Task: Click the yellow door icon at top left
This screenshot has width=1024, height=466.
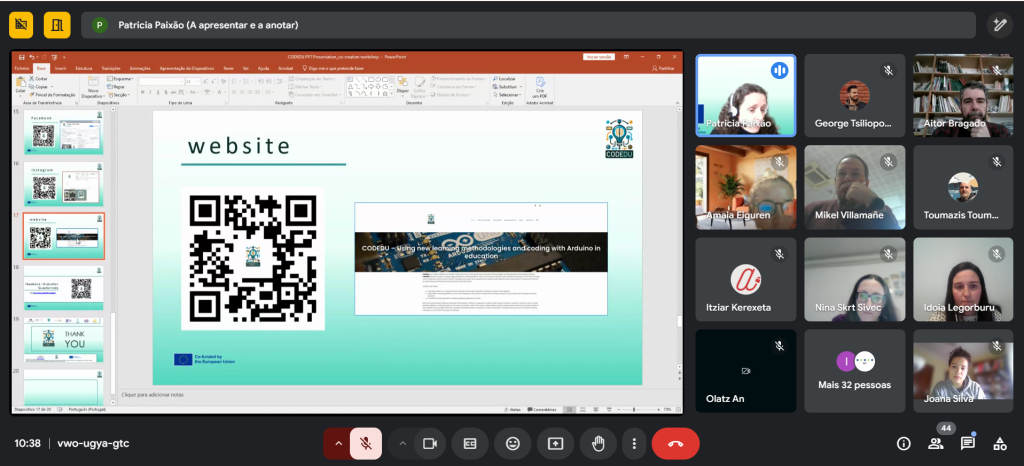Action: [x=57, y=25]
